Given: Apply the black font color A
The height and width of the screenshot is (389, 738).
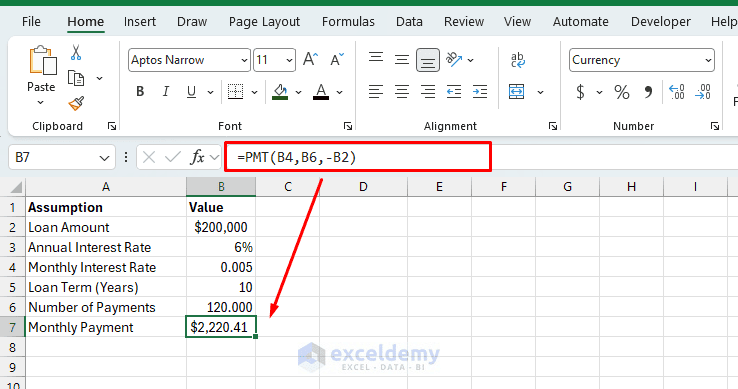Looking at the screenshot, I should 321,92.
